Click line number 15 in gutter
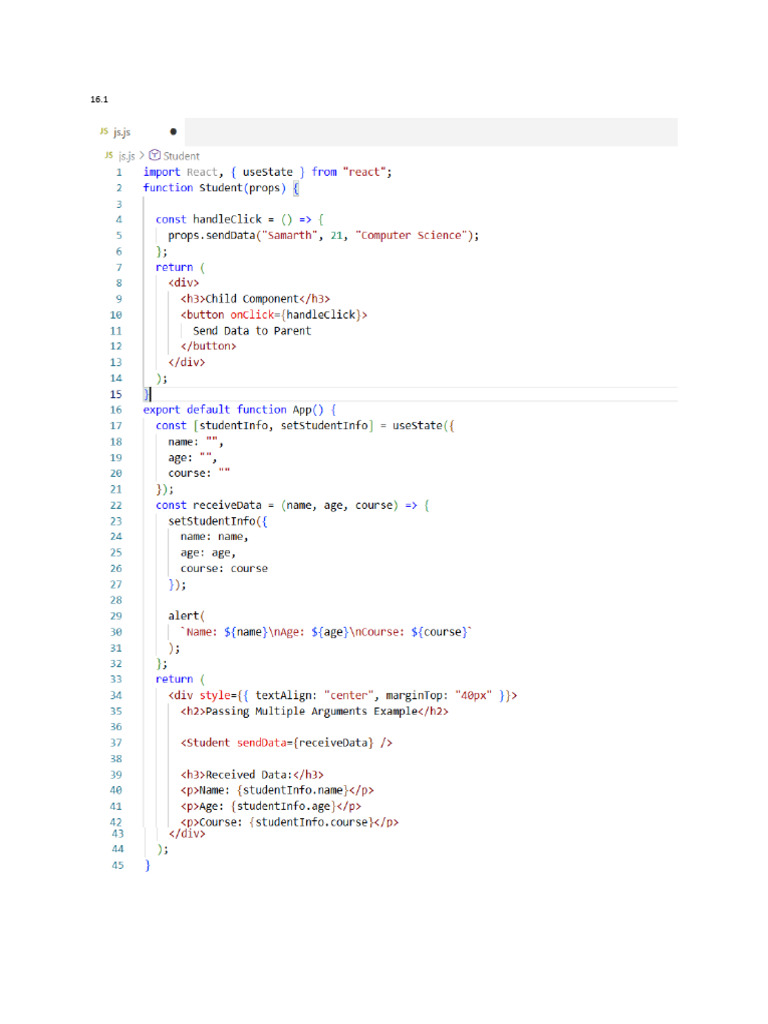 pos(116,394)
